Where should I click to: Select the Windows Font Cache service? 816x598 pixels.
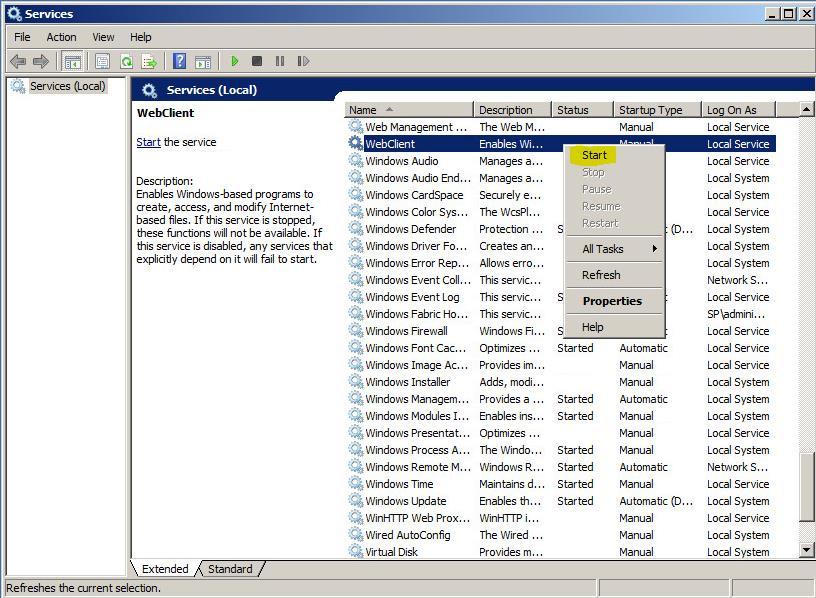tap(560, 348)
